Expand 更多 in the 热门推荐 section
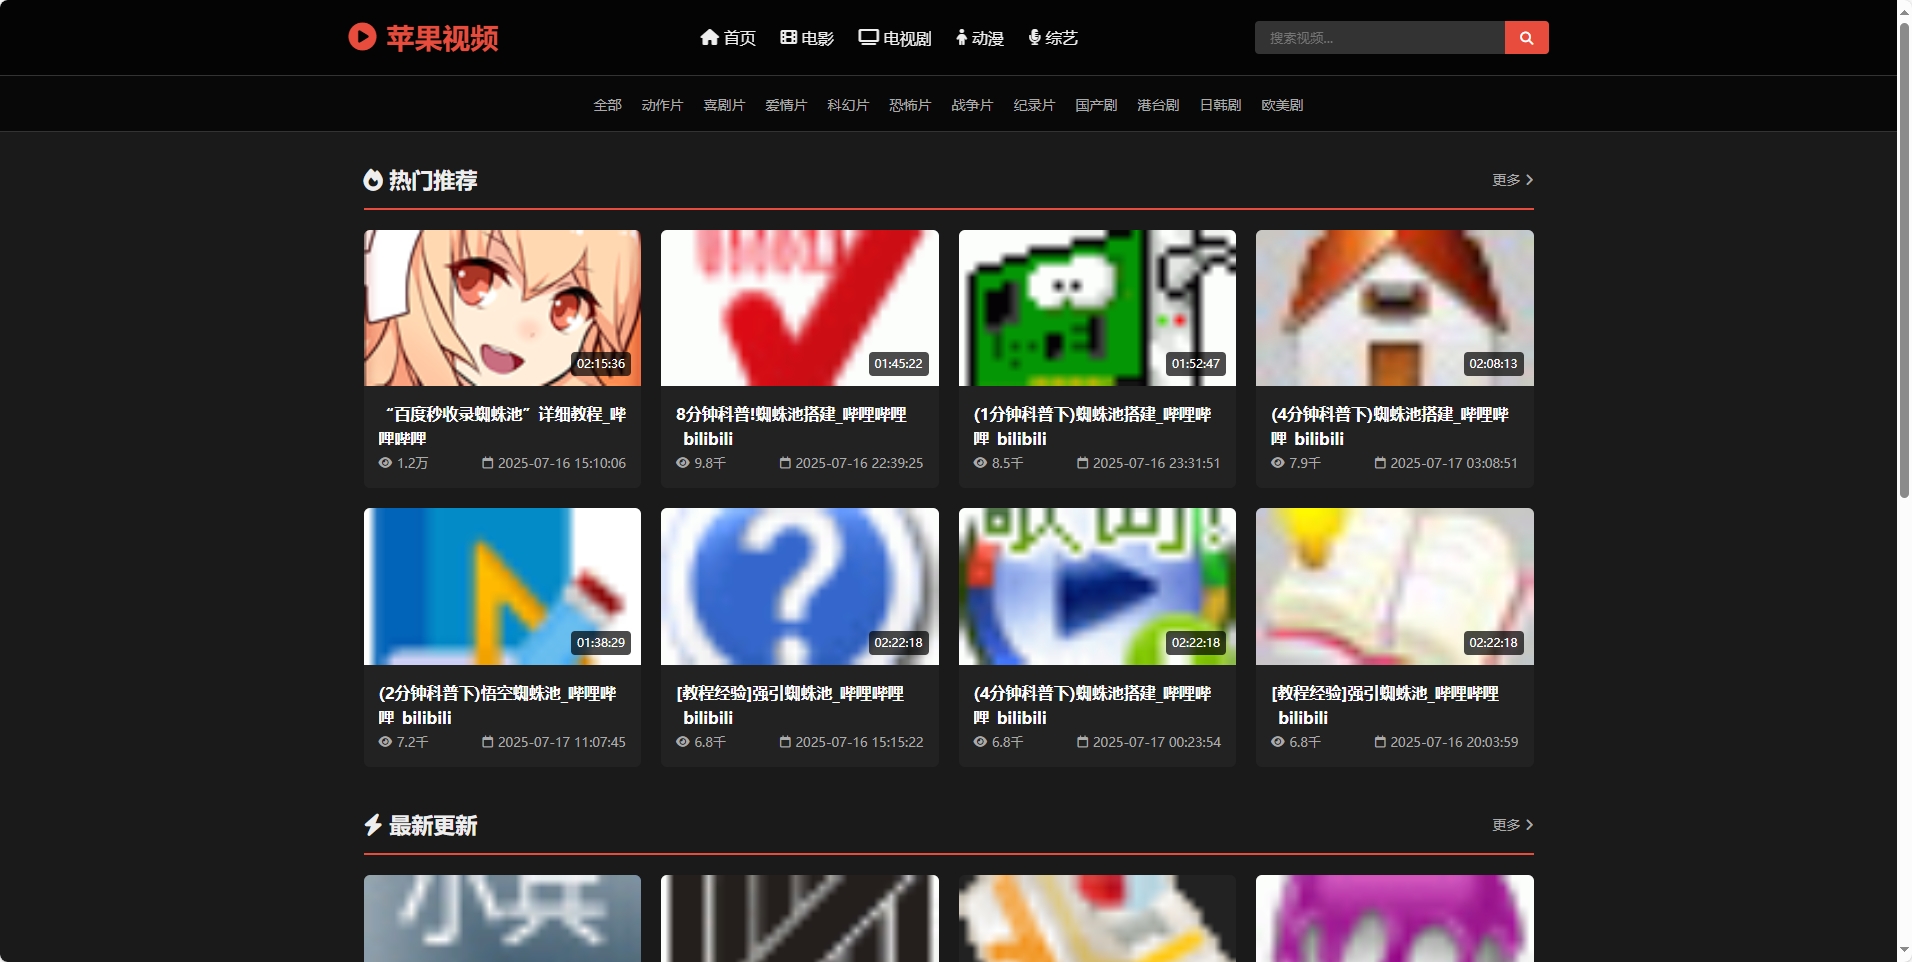The image size is (1912, 962). (1512, 180)
